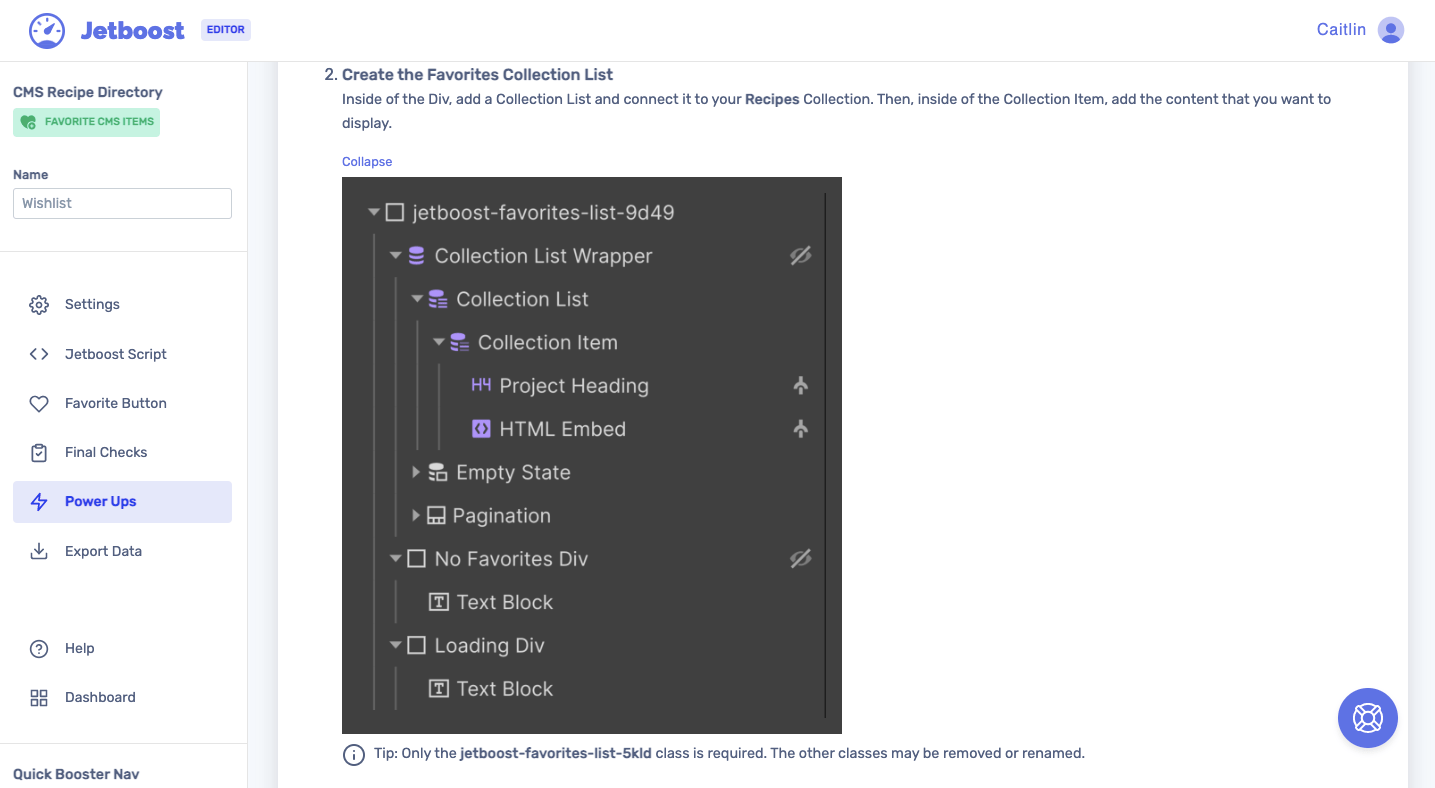Click the Export Data download icon
Image resolution: width=1435 pixels, height=788 pixels.
click(38, 551)
